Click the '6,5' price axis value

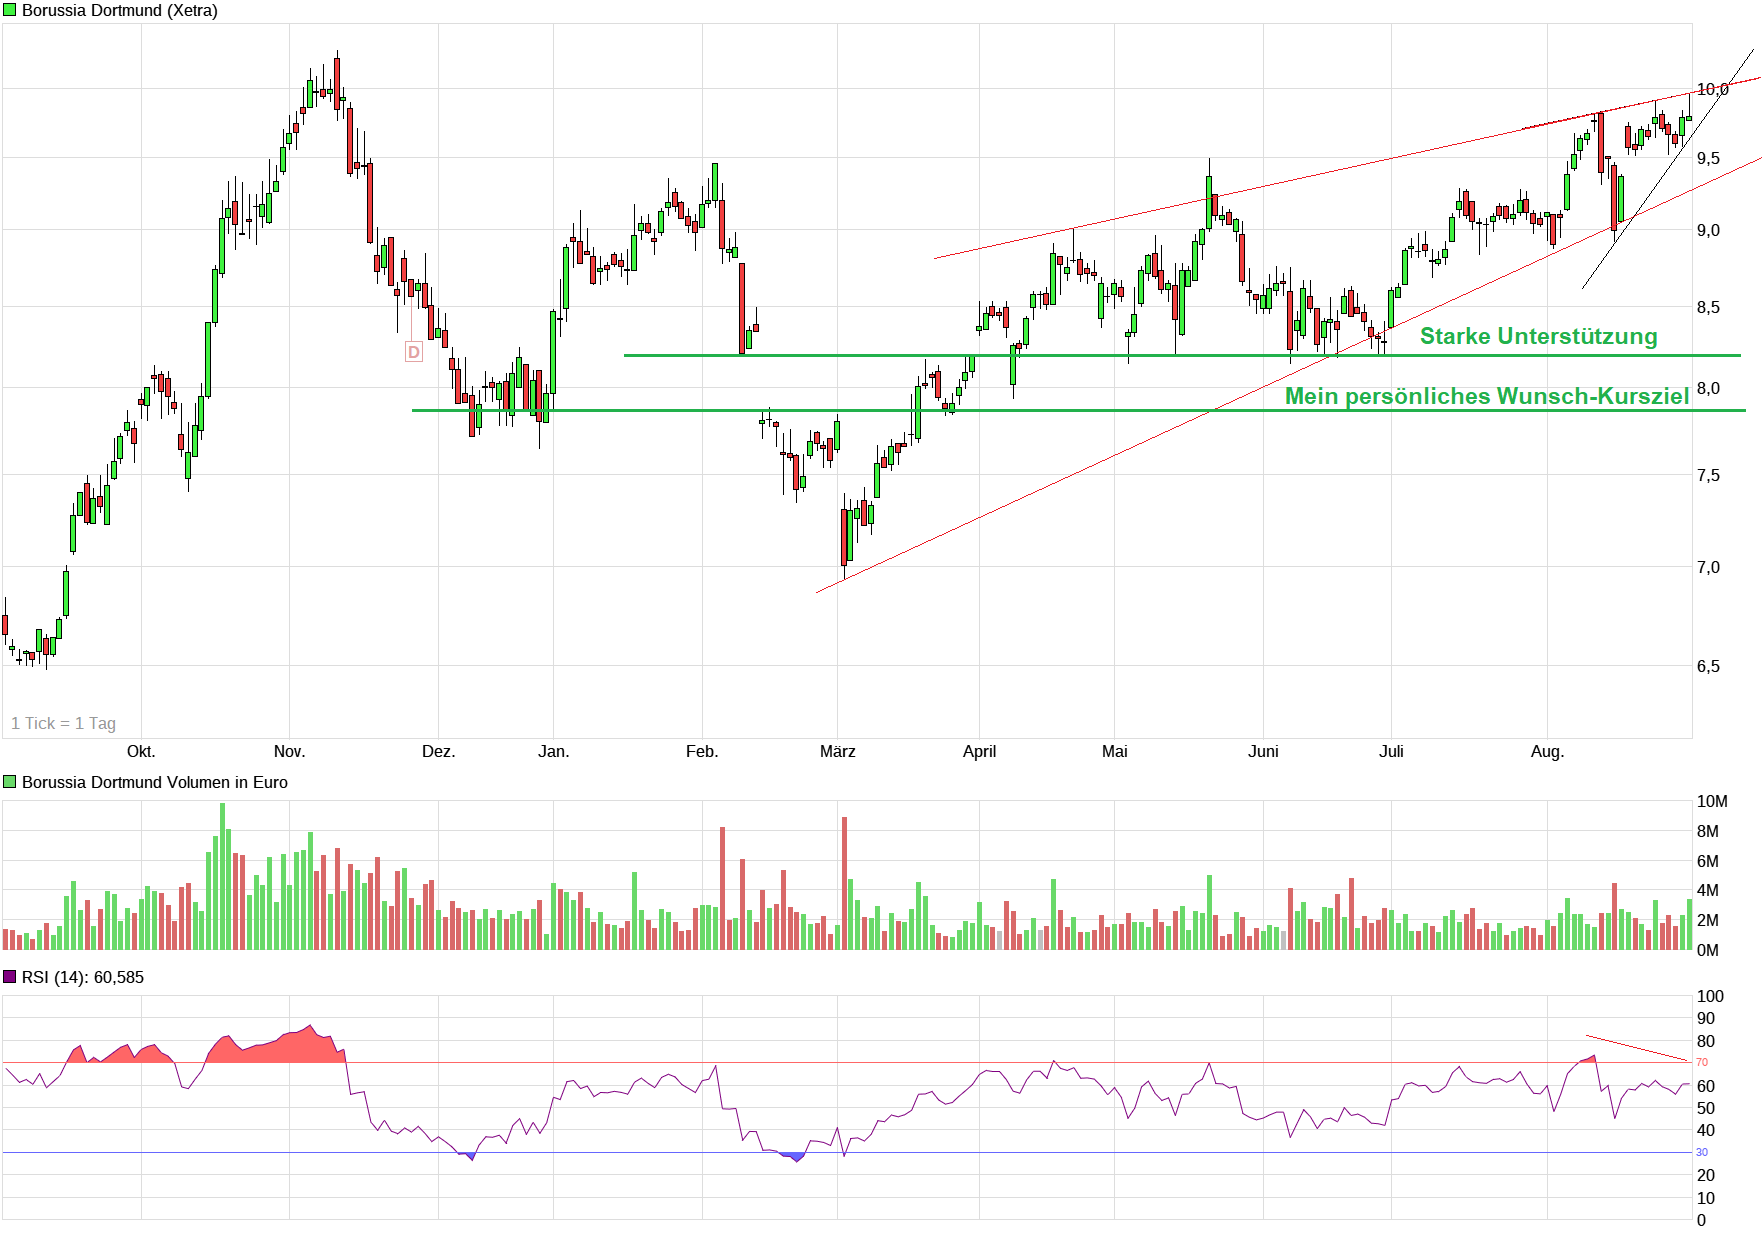click(x=1709, y=666)
